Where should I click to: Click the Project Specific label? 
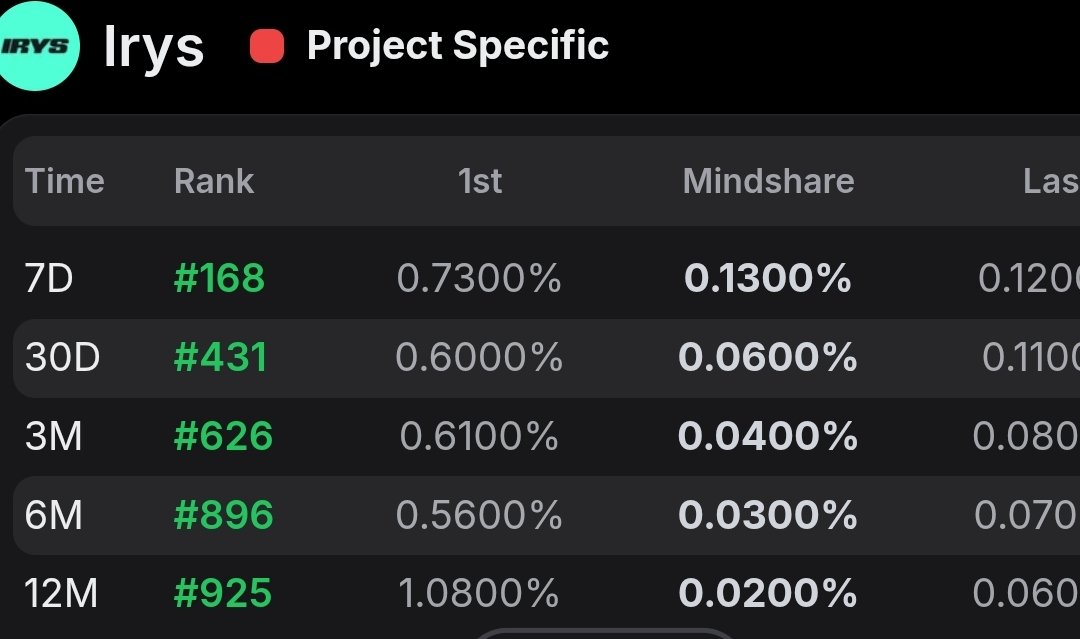click(x=458, y=45)
